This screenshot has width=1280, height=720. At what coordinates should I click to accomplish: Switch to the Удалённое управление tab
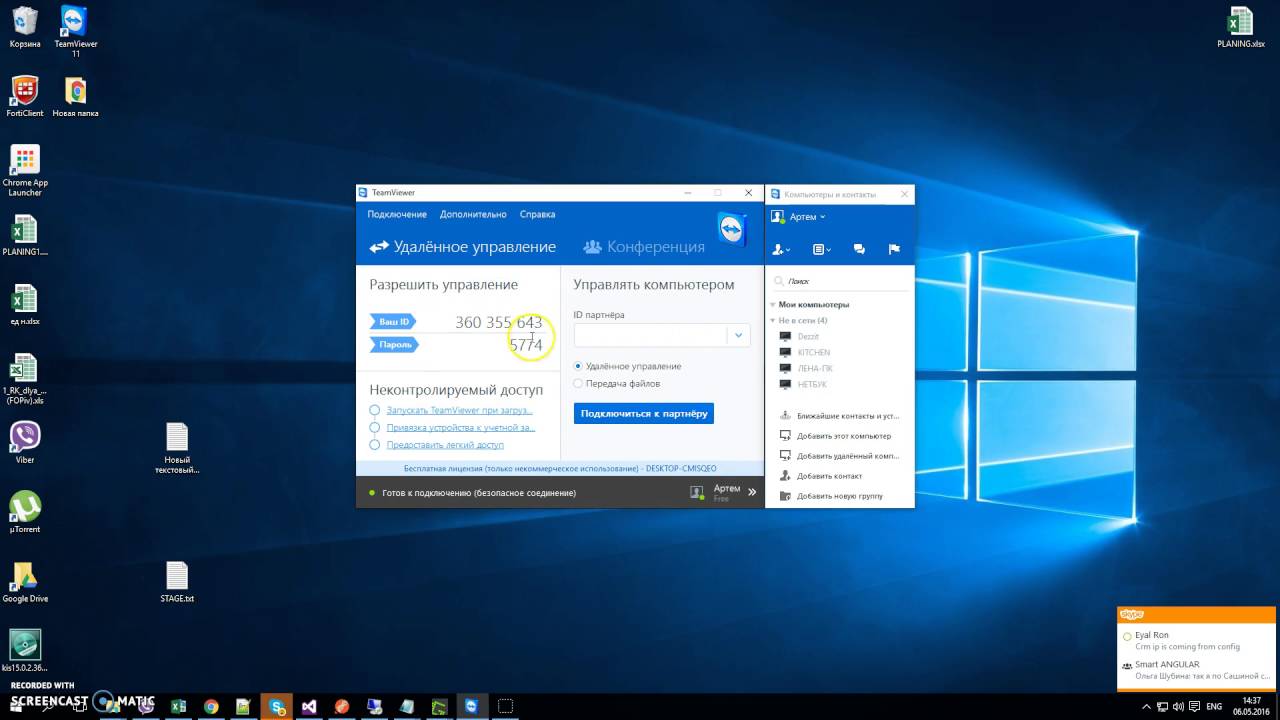[x=463, y=246]
